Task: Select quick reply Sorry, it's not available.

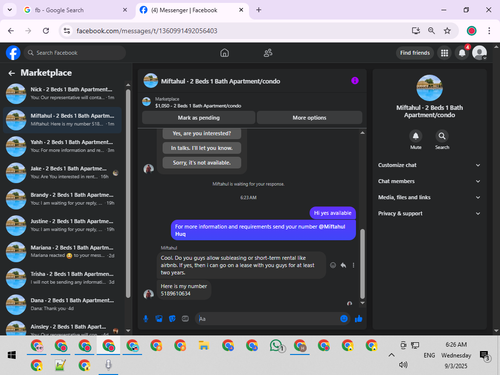Action: pyautogui.click(x=202, y=163)
